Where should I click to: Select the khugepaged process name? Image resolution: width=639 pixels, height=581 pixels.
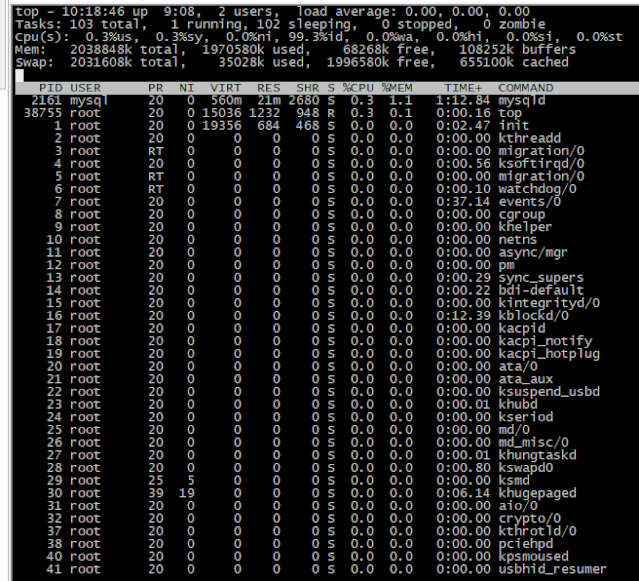pos(537,493)
